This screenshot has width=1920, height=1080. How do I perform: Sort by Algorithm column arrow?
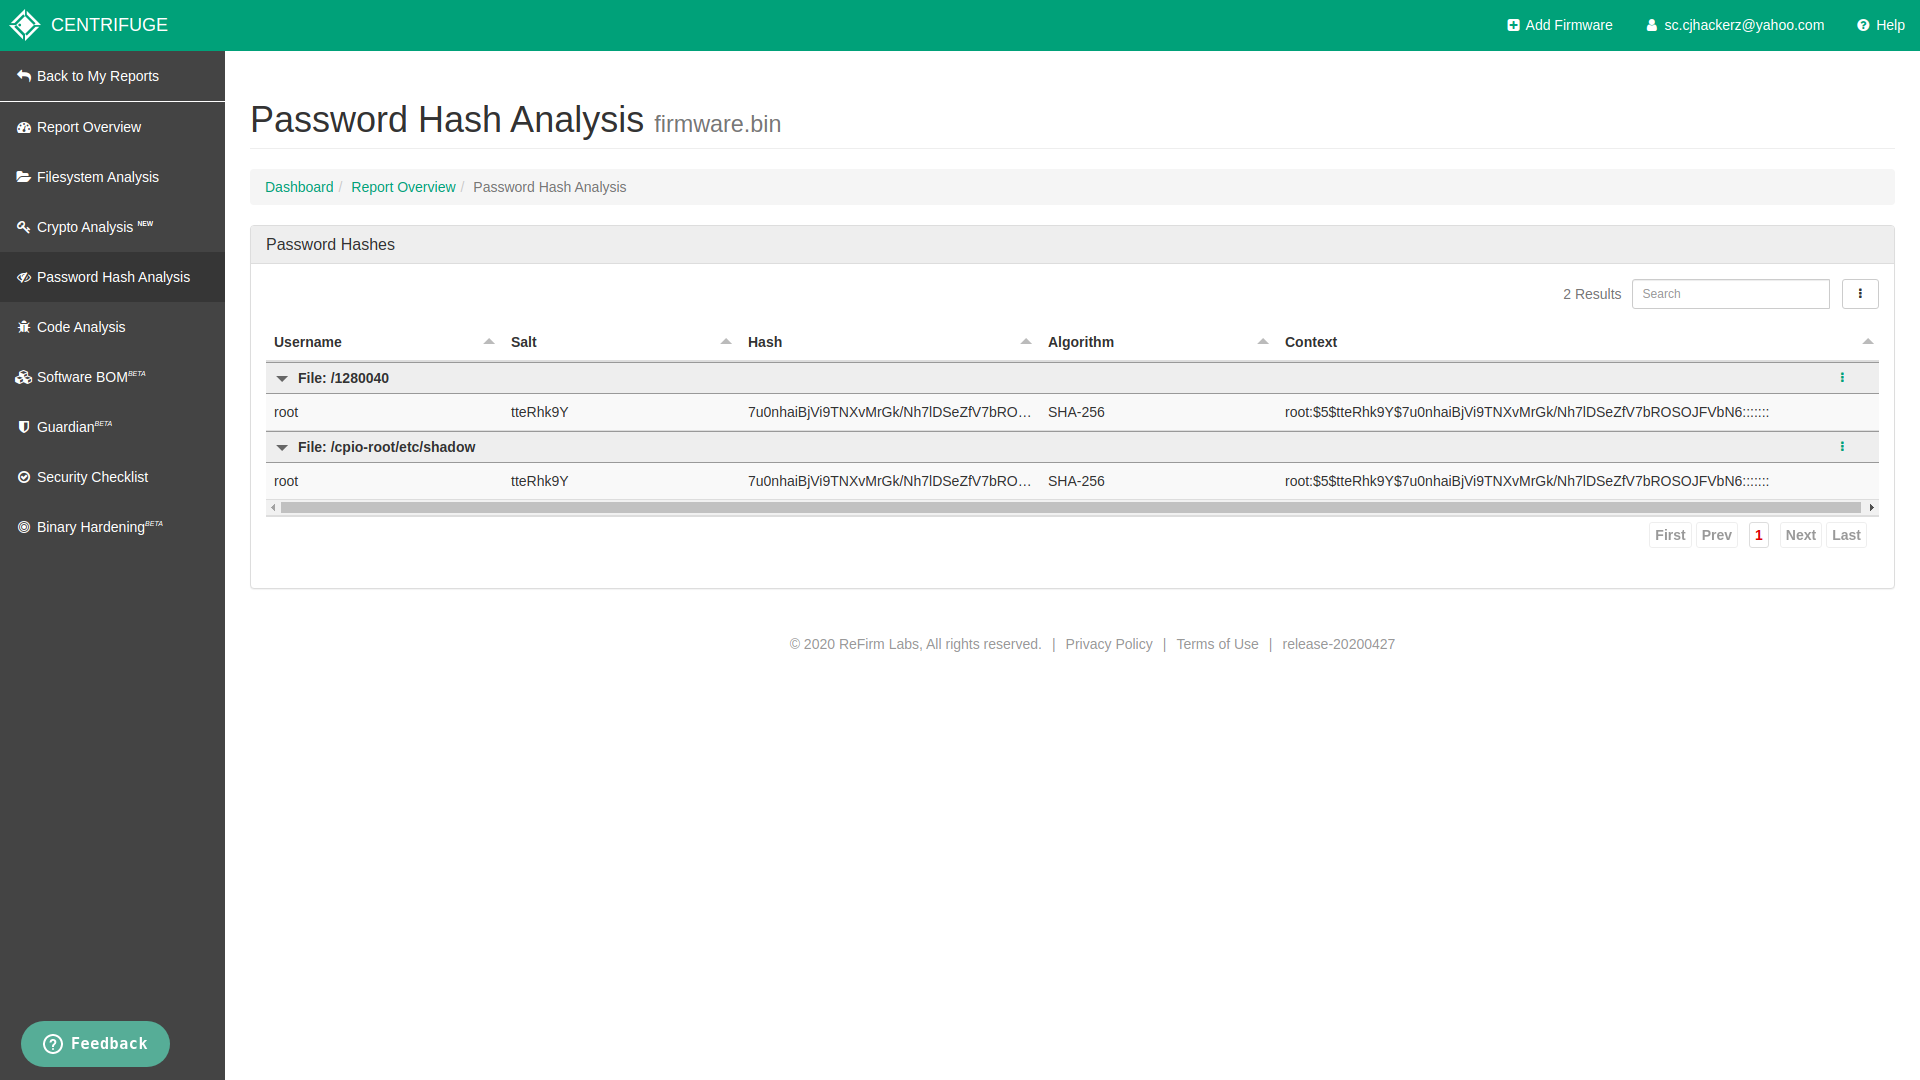1263,342
